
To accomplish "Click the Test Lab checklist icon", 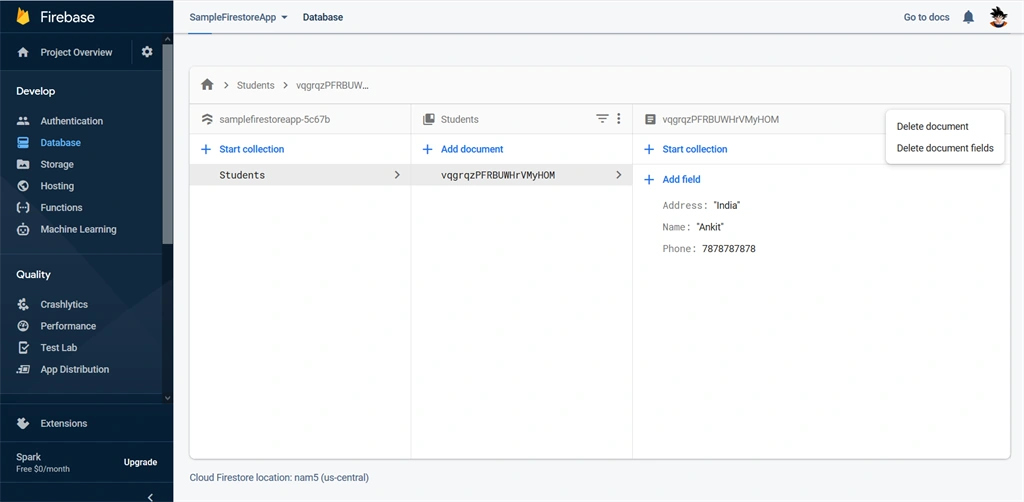I will (x=24, y=347).
